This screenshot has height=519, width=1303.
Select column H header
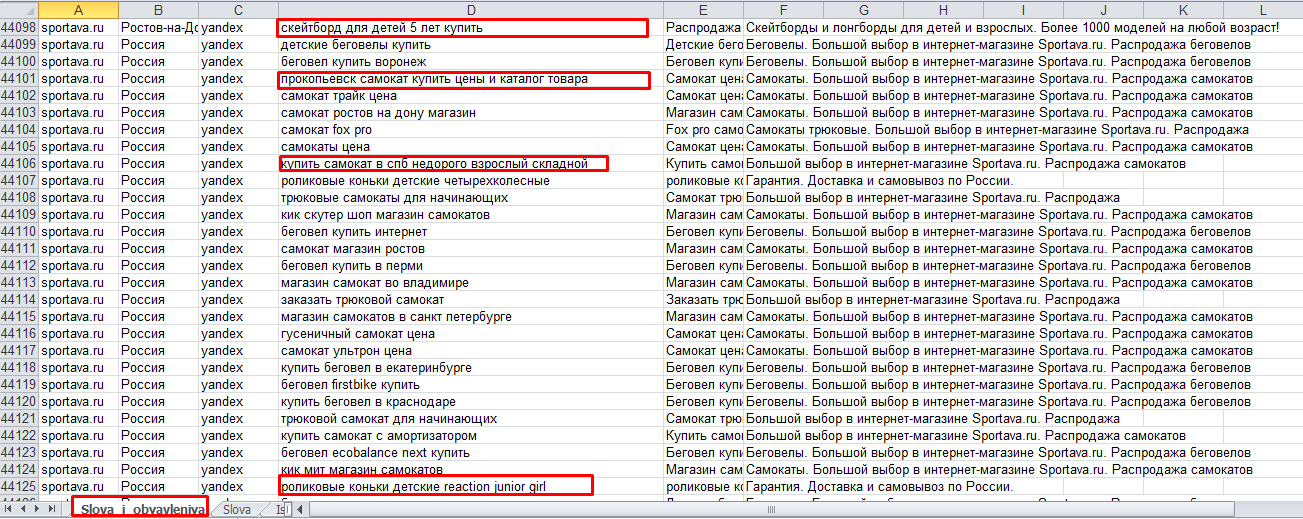click(943, 10)
